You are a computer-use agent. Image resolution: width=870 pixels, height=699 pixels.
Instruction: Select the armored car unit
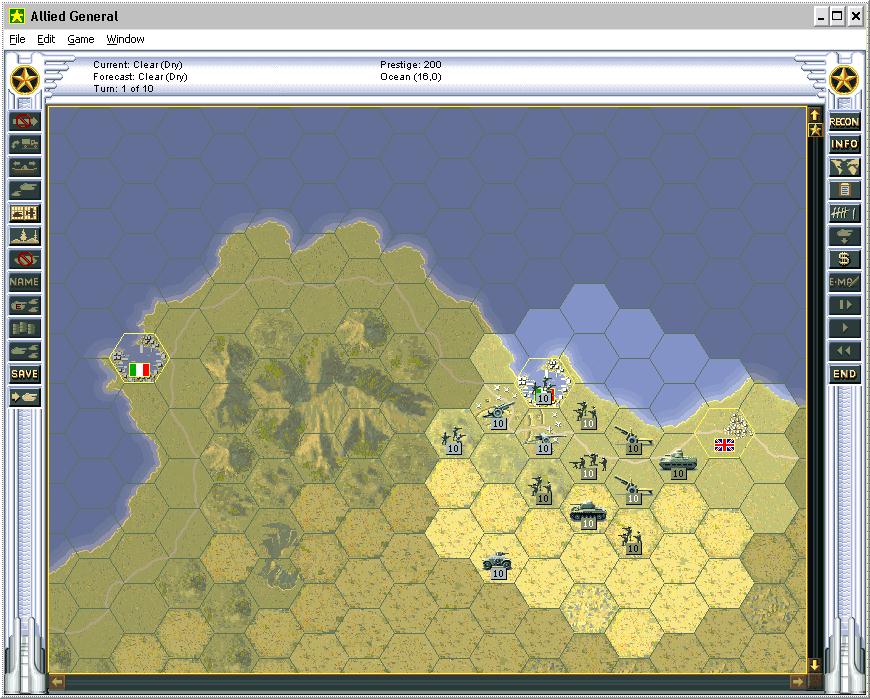coord(497,563)
